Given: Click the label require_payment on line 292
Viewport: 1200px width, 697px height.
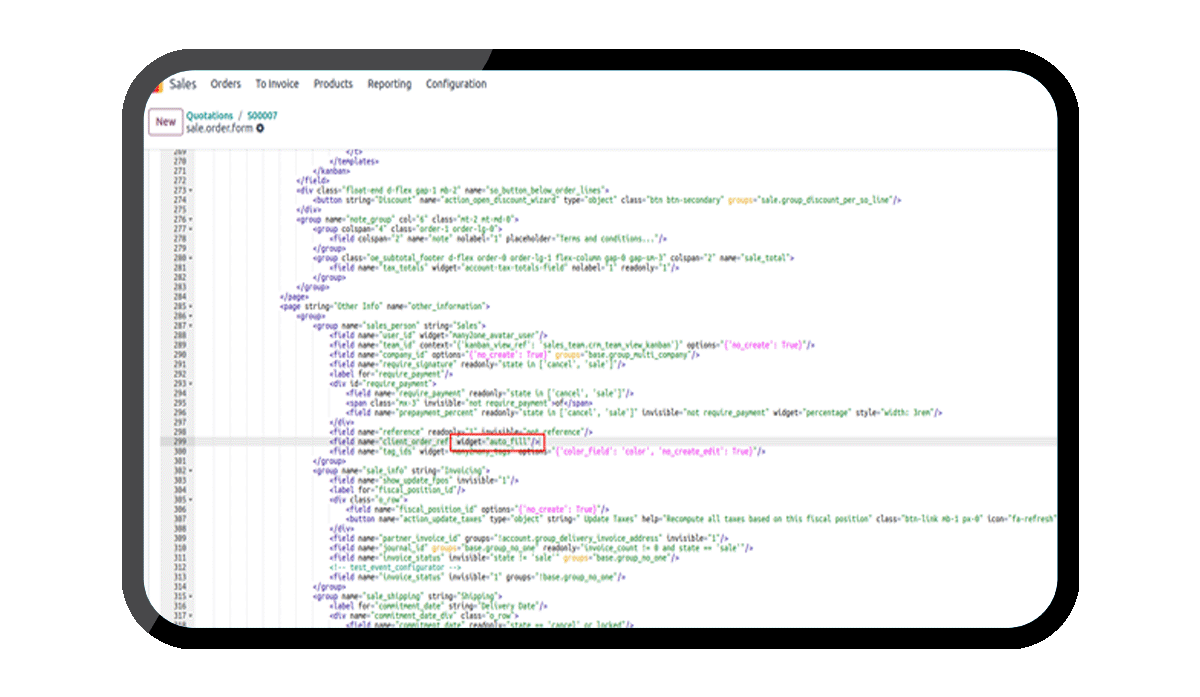Looking at the screenshot, I should 391,373.
